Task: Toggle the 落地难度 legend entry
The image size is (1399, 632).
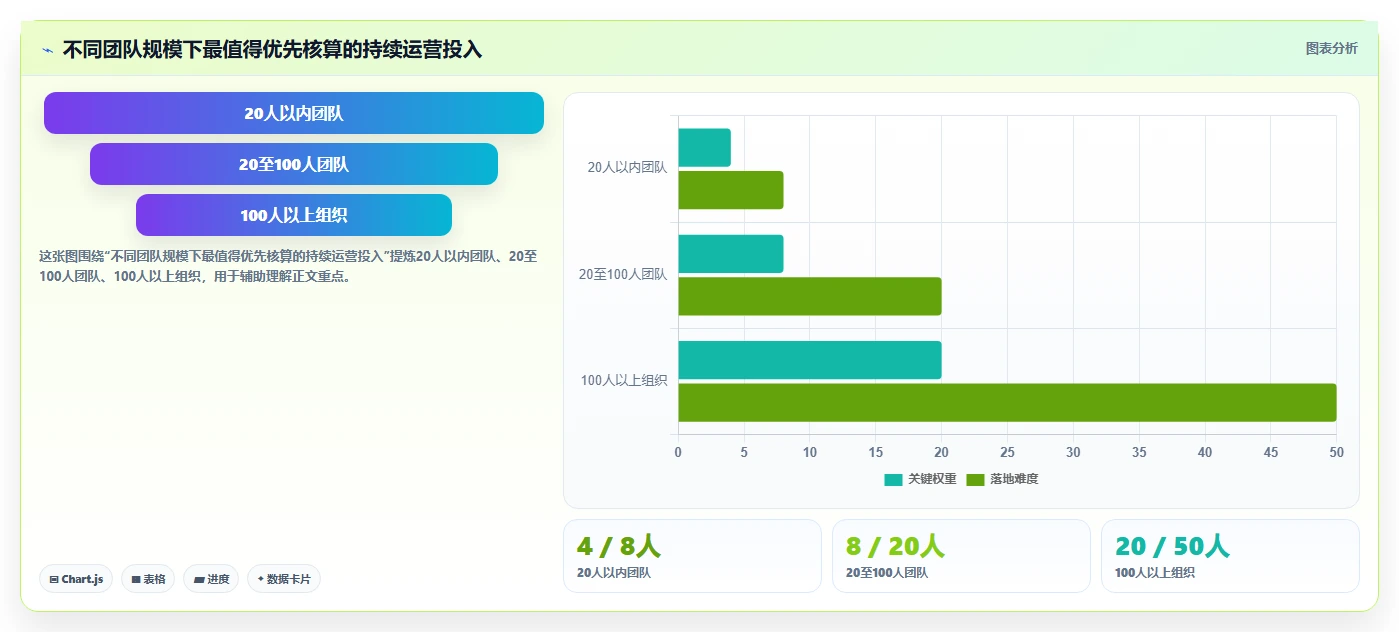Action: pyautogui.click(x=1002, y=479)
